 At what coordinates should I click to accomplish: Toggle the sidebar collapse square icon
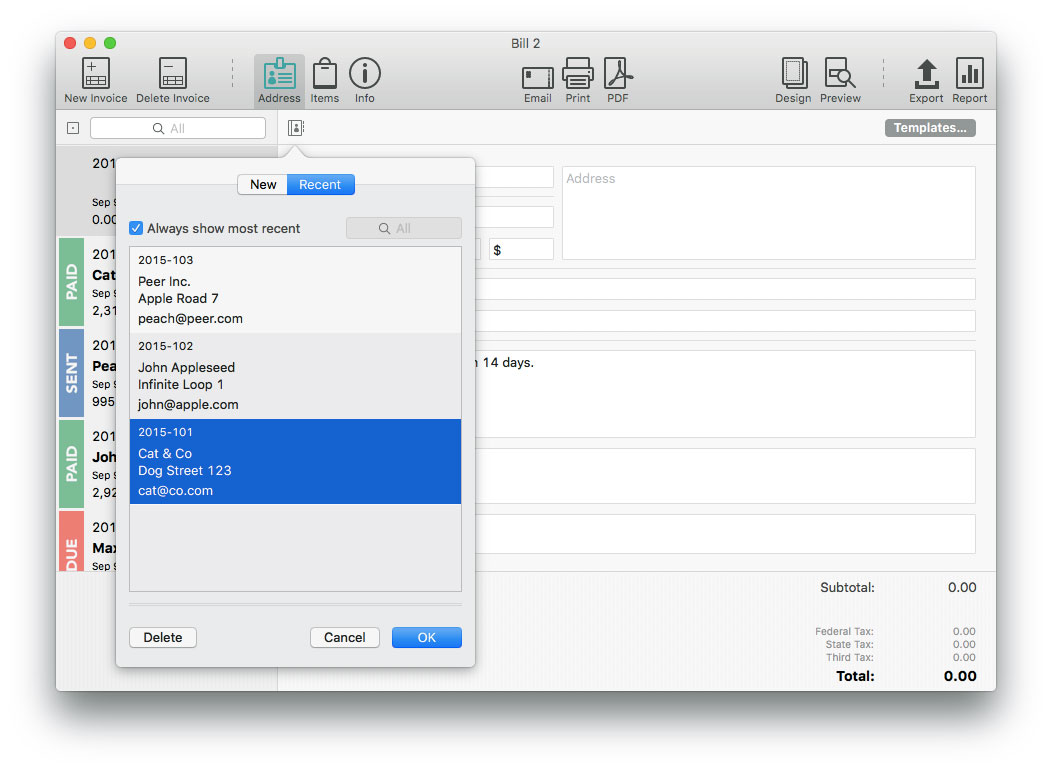tap(73, 127)
